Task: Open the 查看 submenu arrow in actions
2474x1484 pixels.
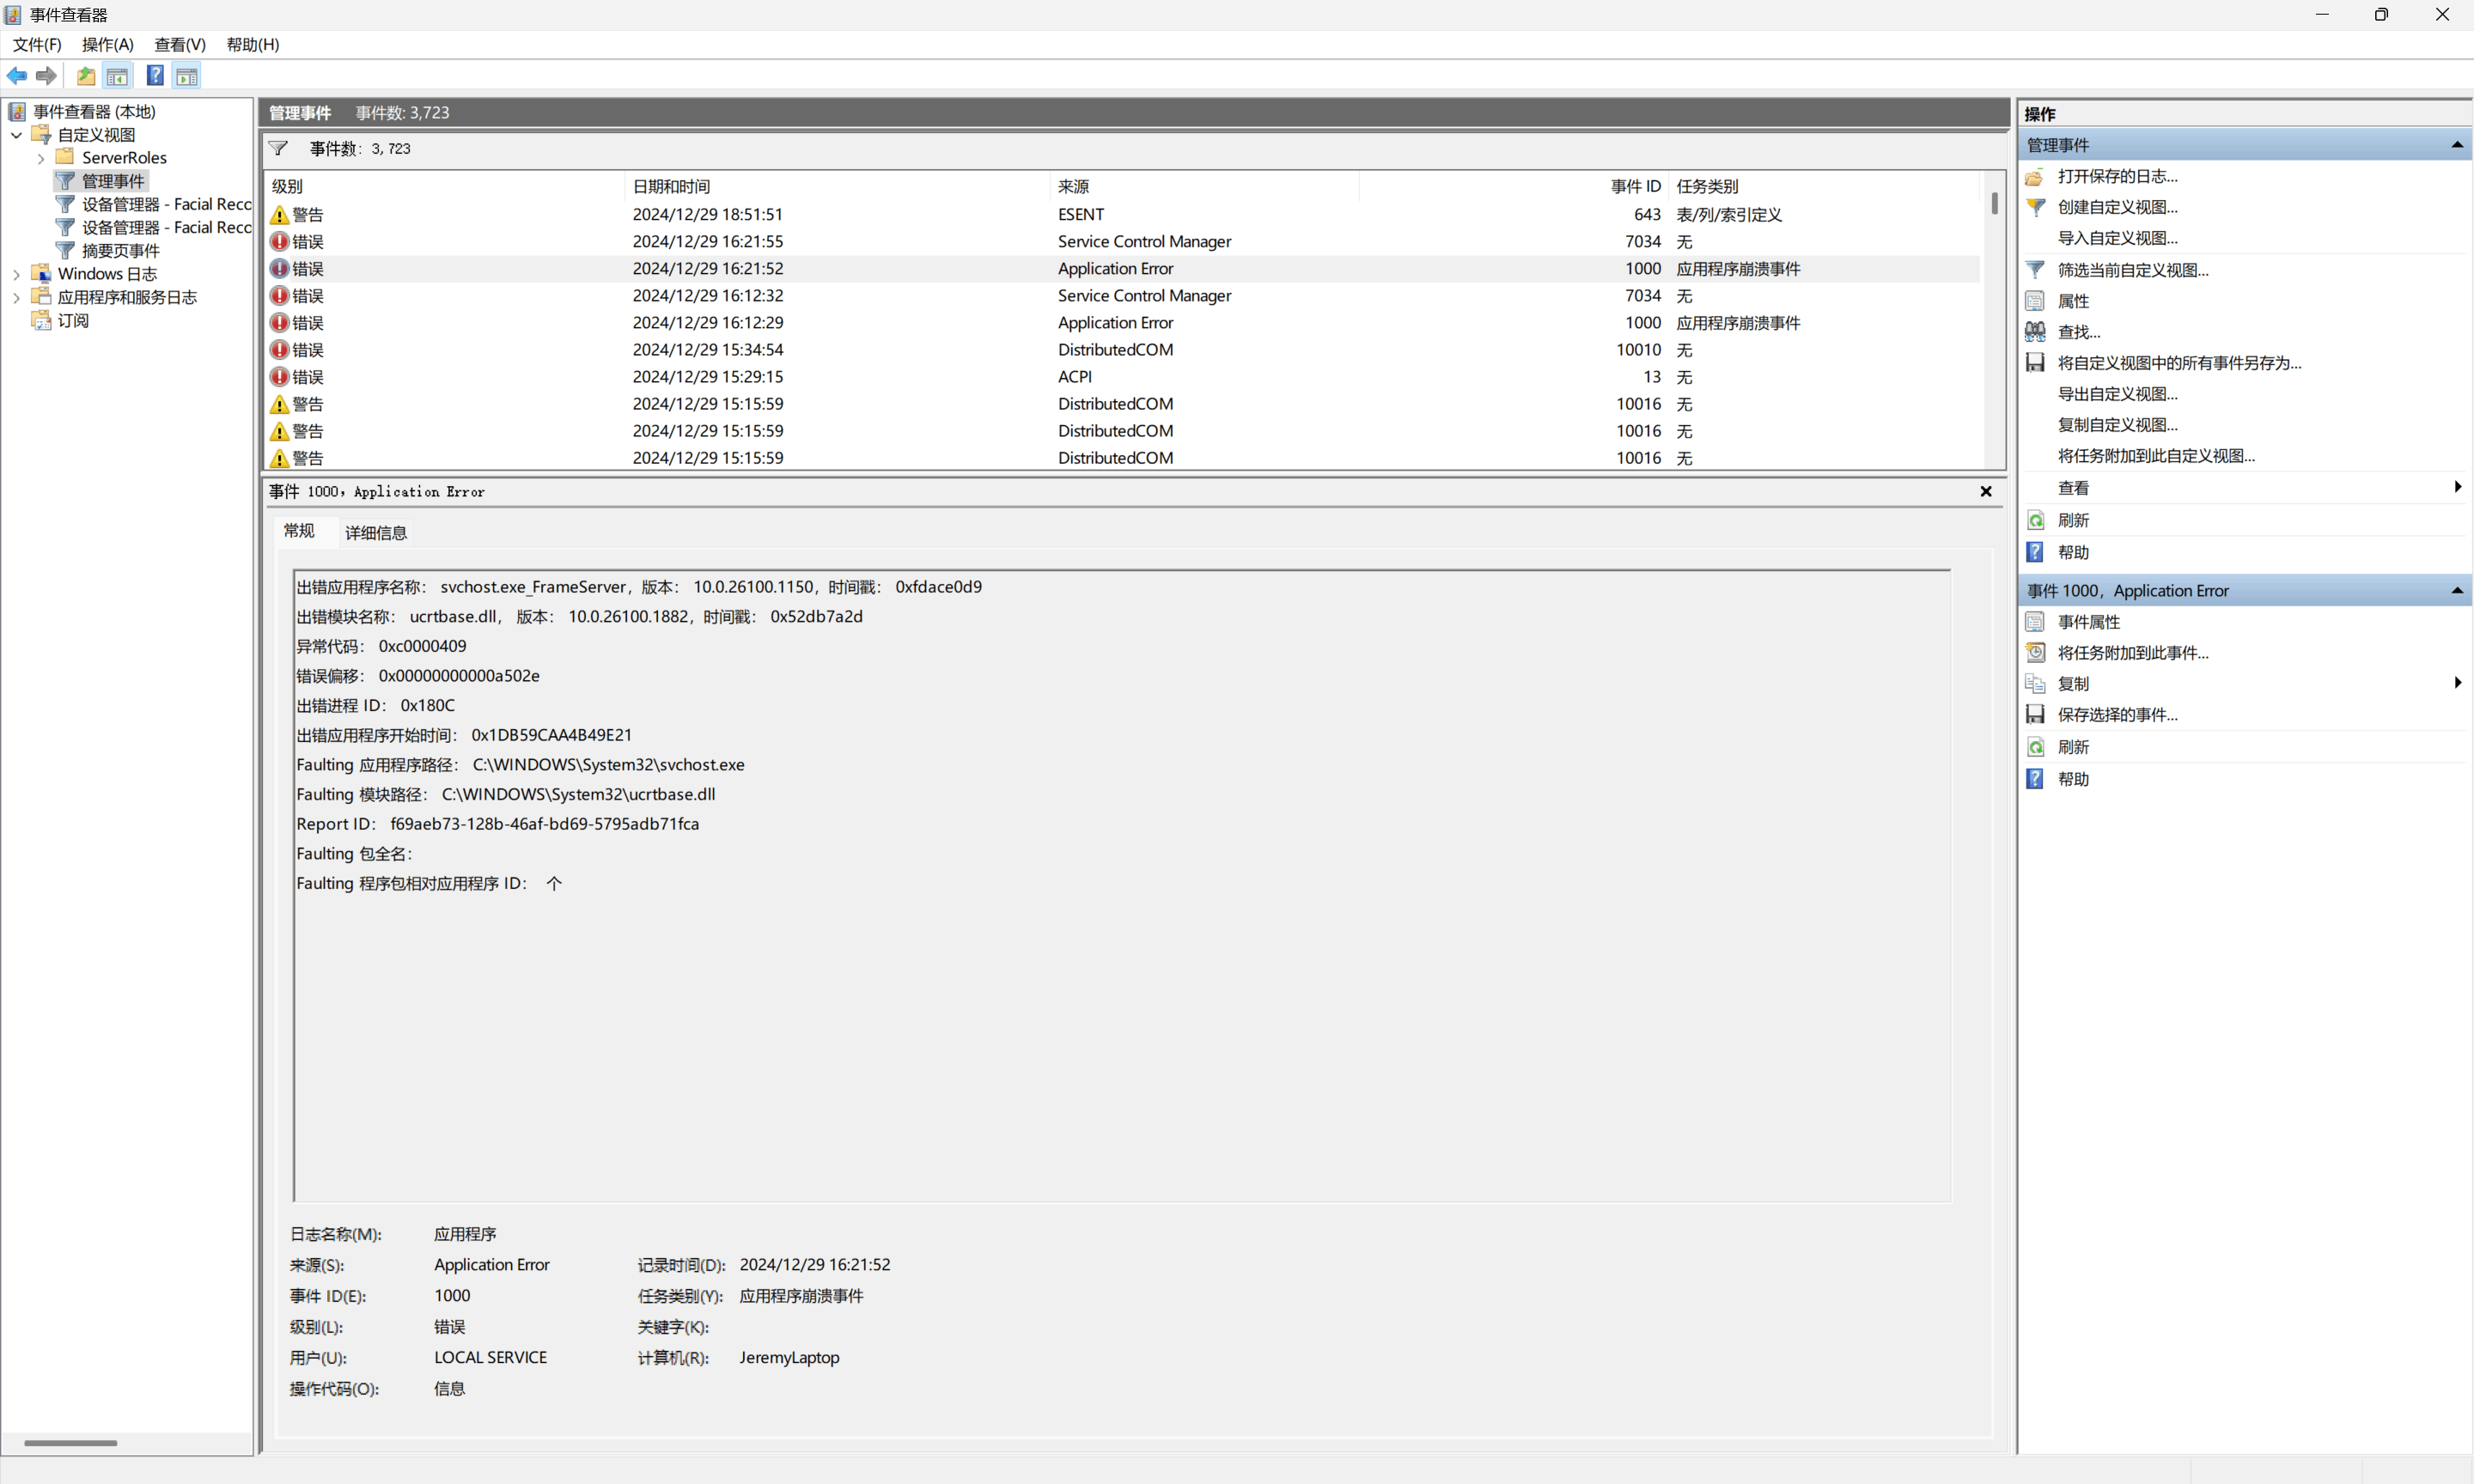Action: click(2456, 487)
